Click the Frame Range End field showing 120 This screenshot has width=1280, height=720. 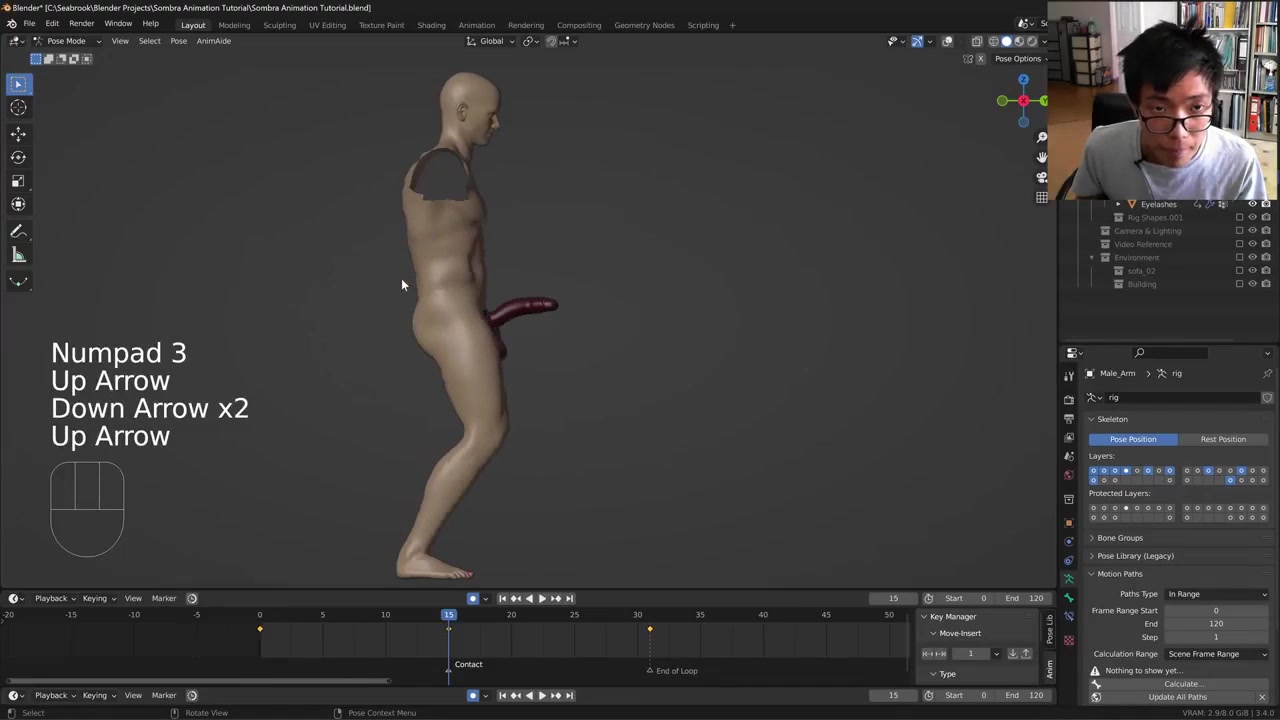pos(1215,624)
